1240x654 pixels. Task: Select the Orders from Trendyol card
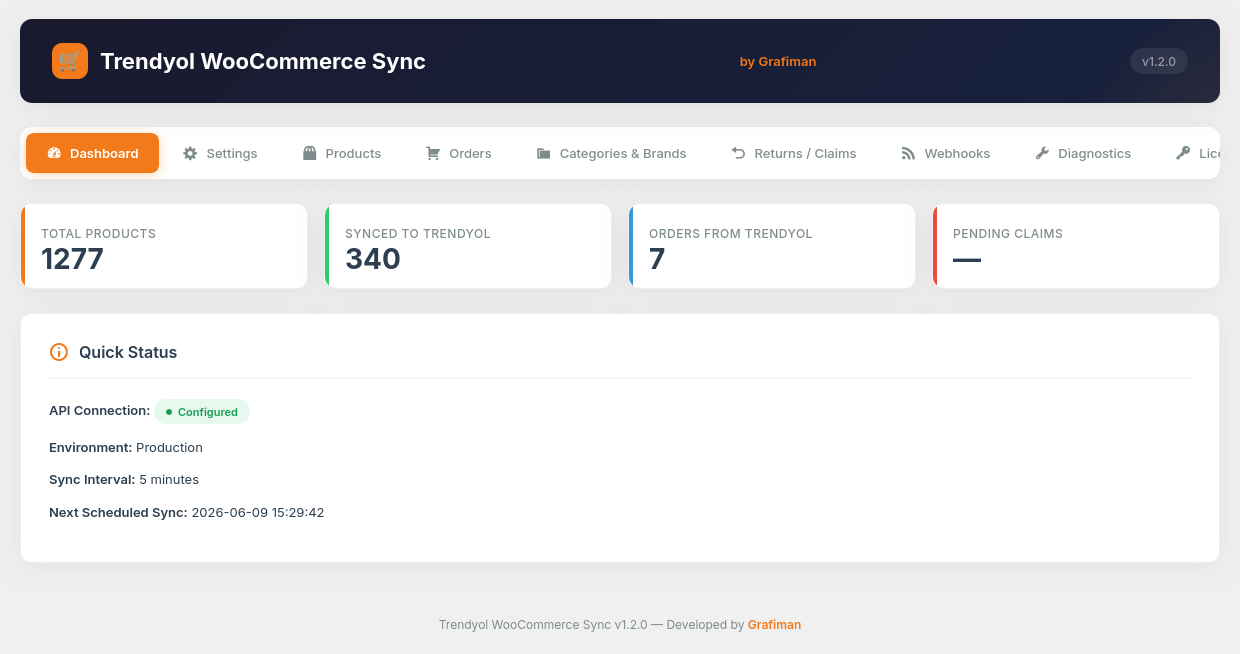[x=772, y=246]
